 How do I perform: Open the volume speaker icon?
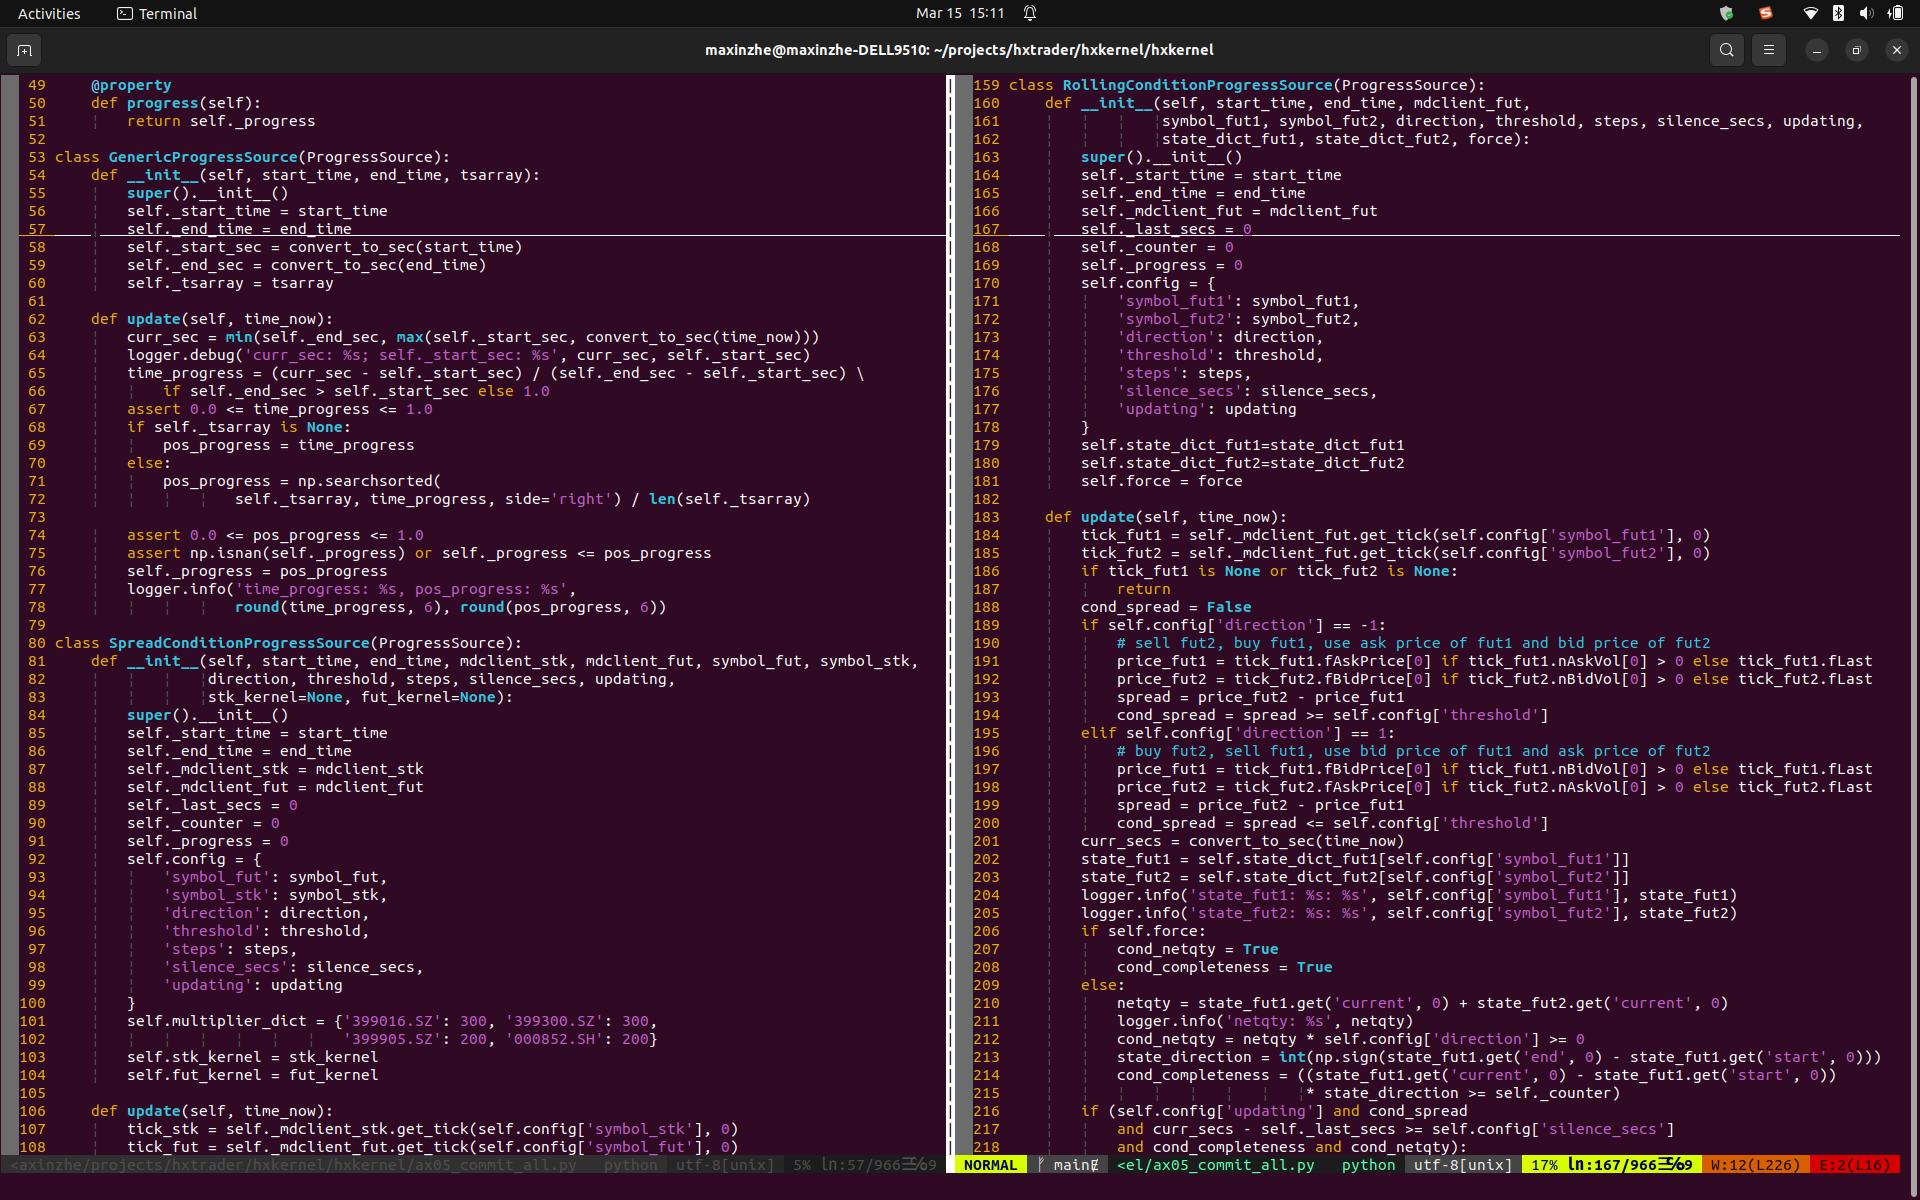tap(1866, 13)
